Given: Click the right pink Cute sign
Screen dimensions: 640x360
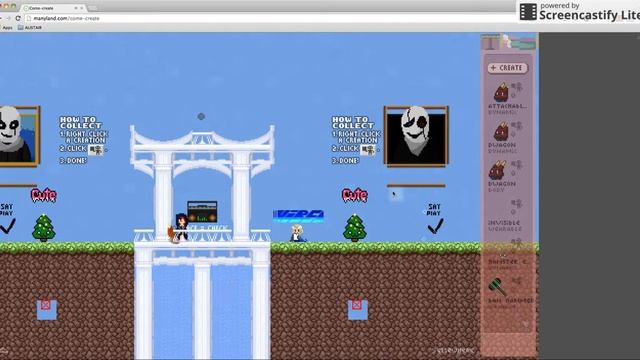Looking at the screenshot, I should (x=355, y=196).
